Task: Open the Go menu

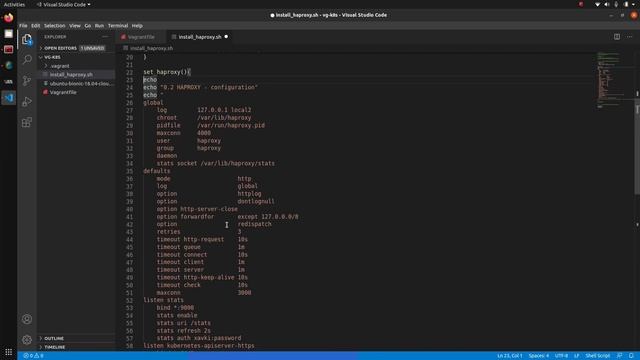Action: (88, 26)
